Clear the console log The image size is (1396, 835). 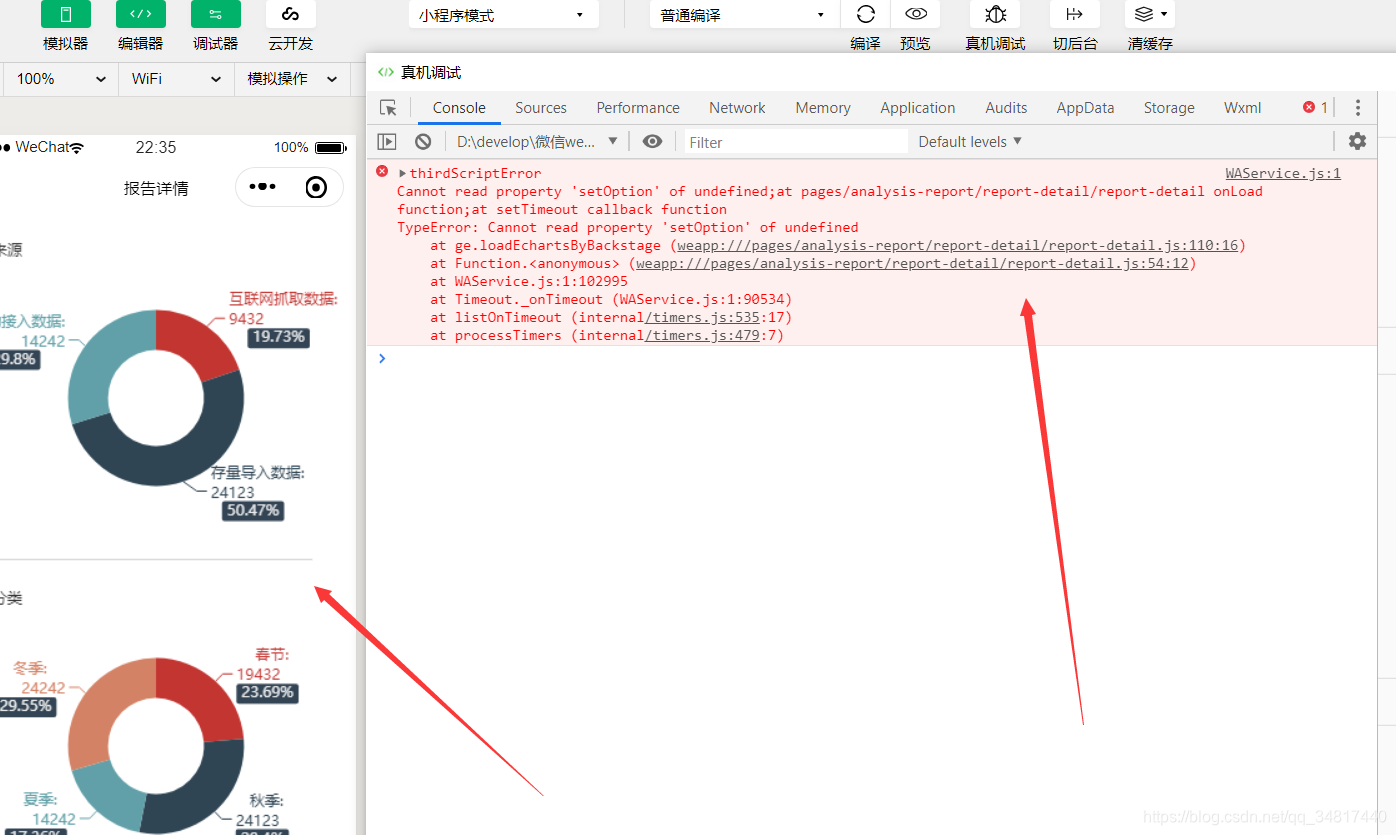(423, 142)
